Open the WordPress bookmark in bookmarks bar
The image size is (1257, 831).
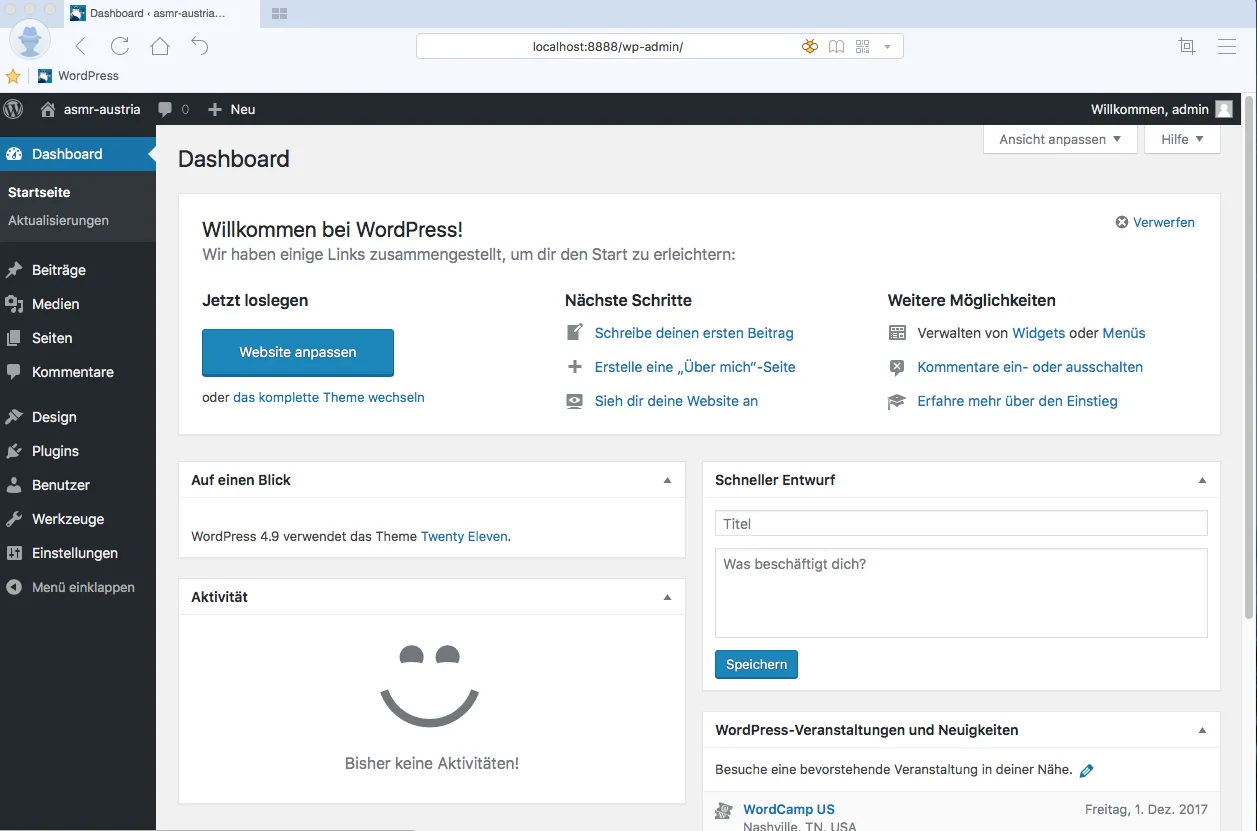coord(78,76)
